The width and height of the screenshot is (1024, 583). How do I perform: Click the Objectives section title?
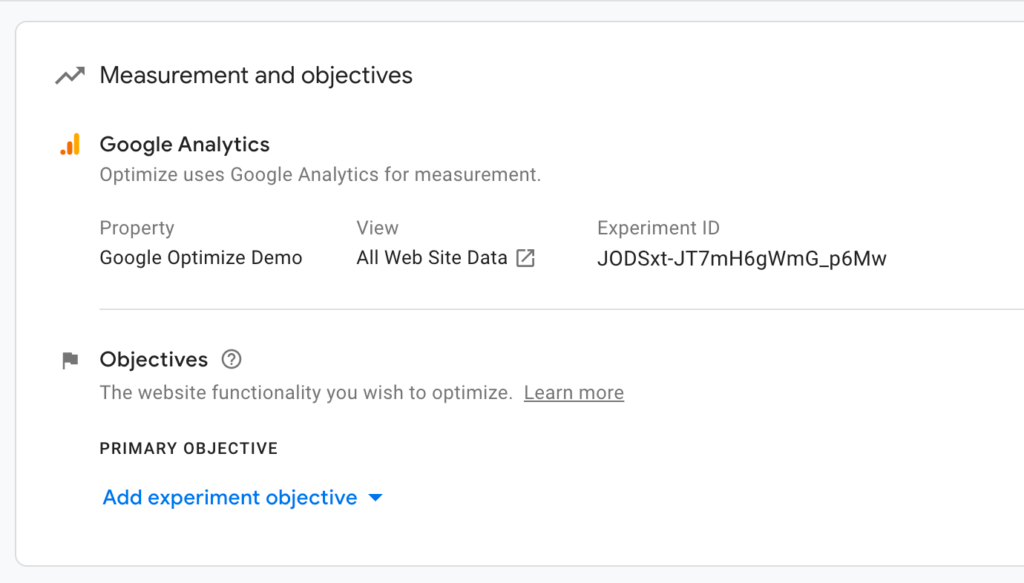154,360
